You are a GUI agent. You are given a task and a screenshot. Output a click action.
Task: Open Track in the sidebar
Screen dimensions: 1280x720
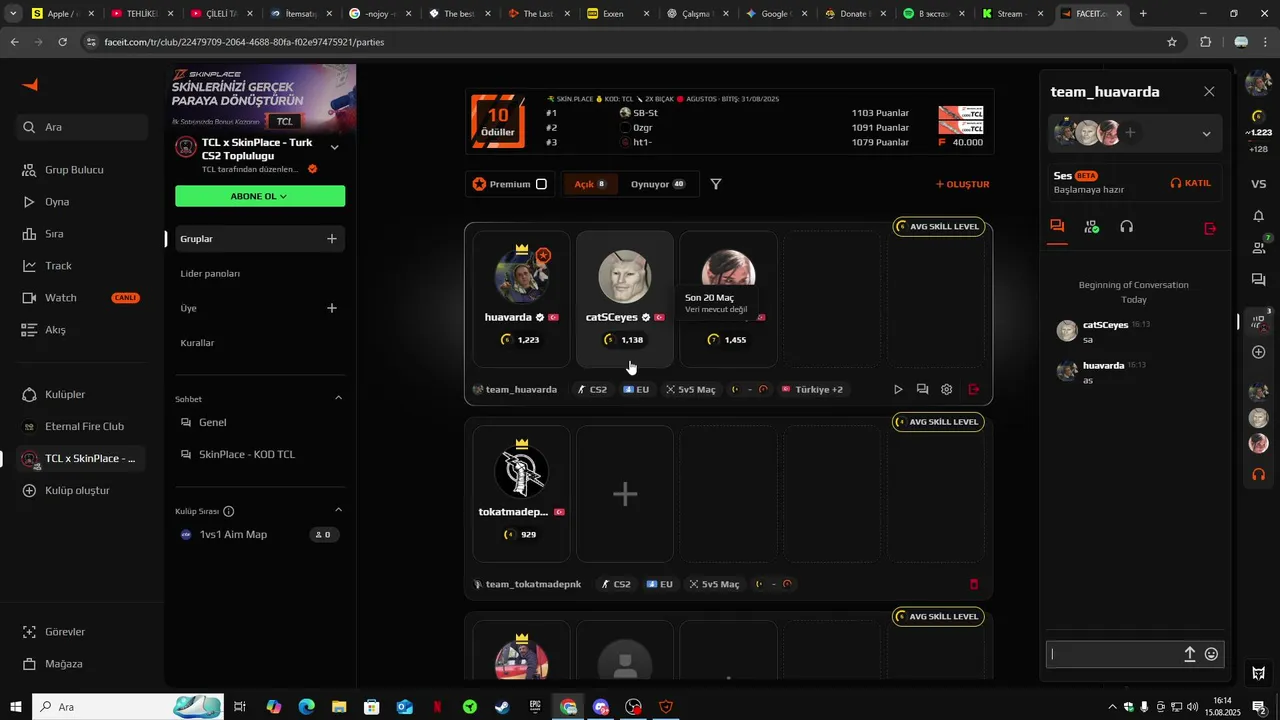tap(58, 266)
